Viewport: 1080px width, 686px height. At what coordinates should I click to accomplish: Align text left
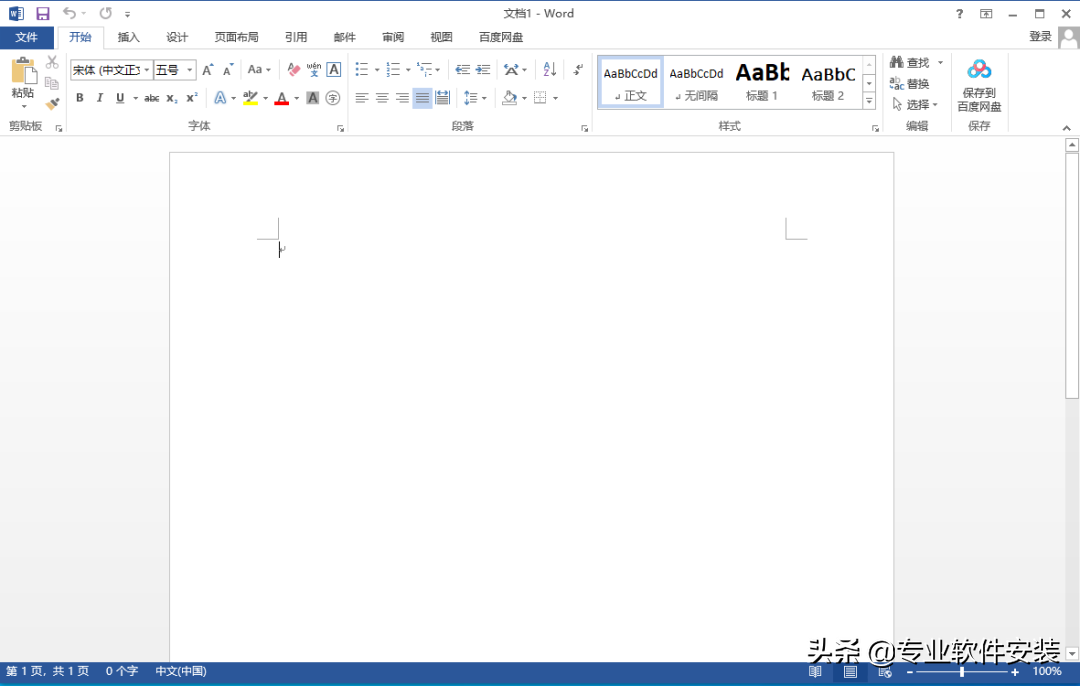(362, 98)
